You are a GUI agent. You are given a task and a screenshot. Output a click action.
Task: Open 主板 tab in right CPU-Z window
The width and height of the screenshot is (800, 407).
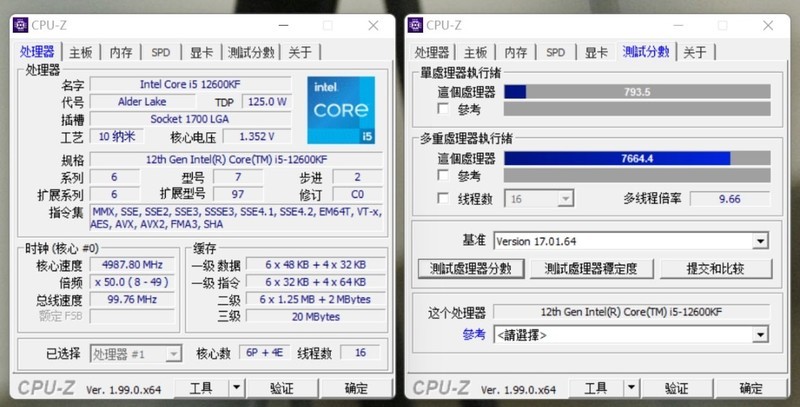click(x=476, y=52)
